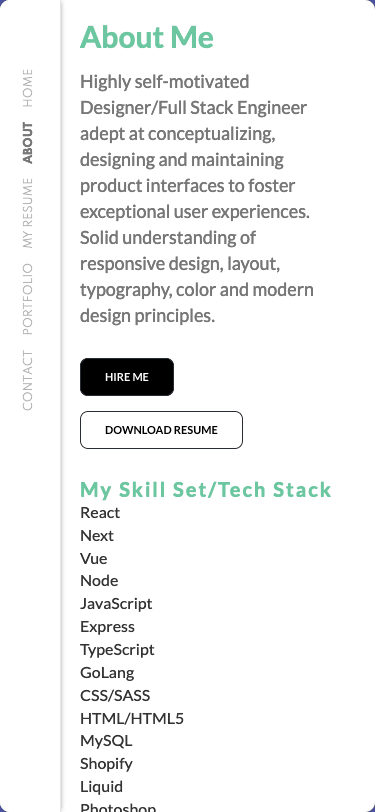The height and width of the screenshot is (812, 375).
Task: Click the Express list item
Action: [x=107, y=627]
